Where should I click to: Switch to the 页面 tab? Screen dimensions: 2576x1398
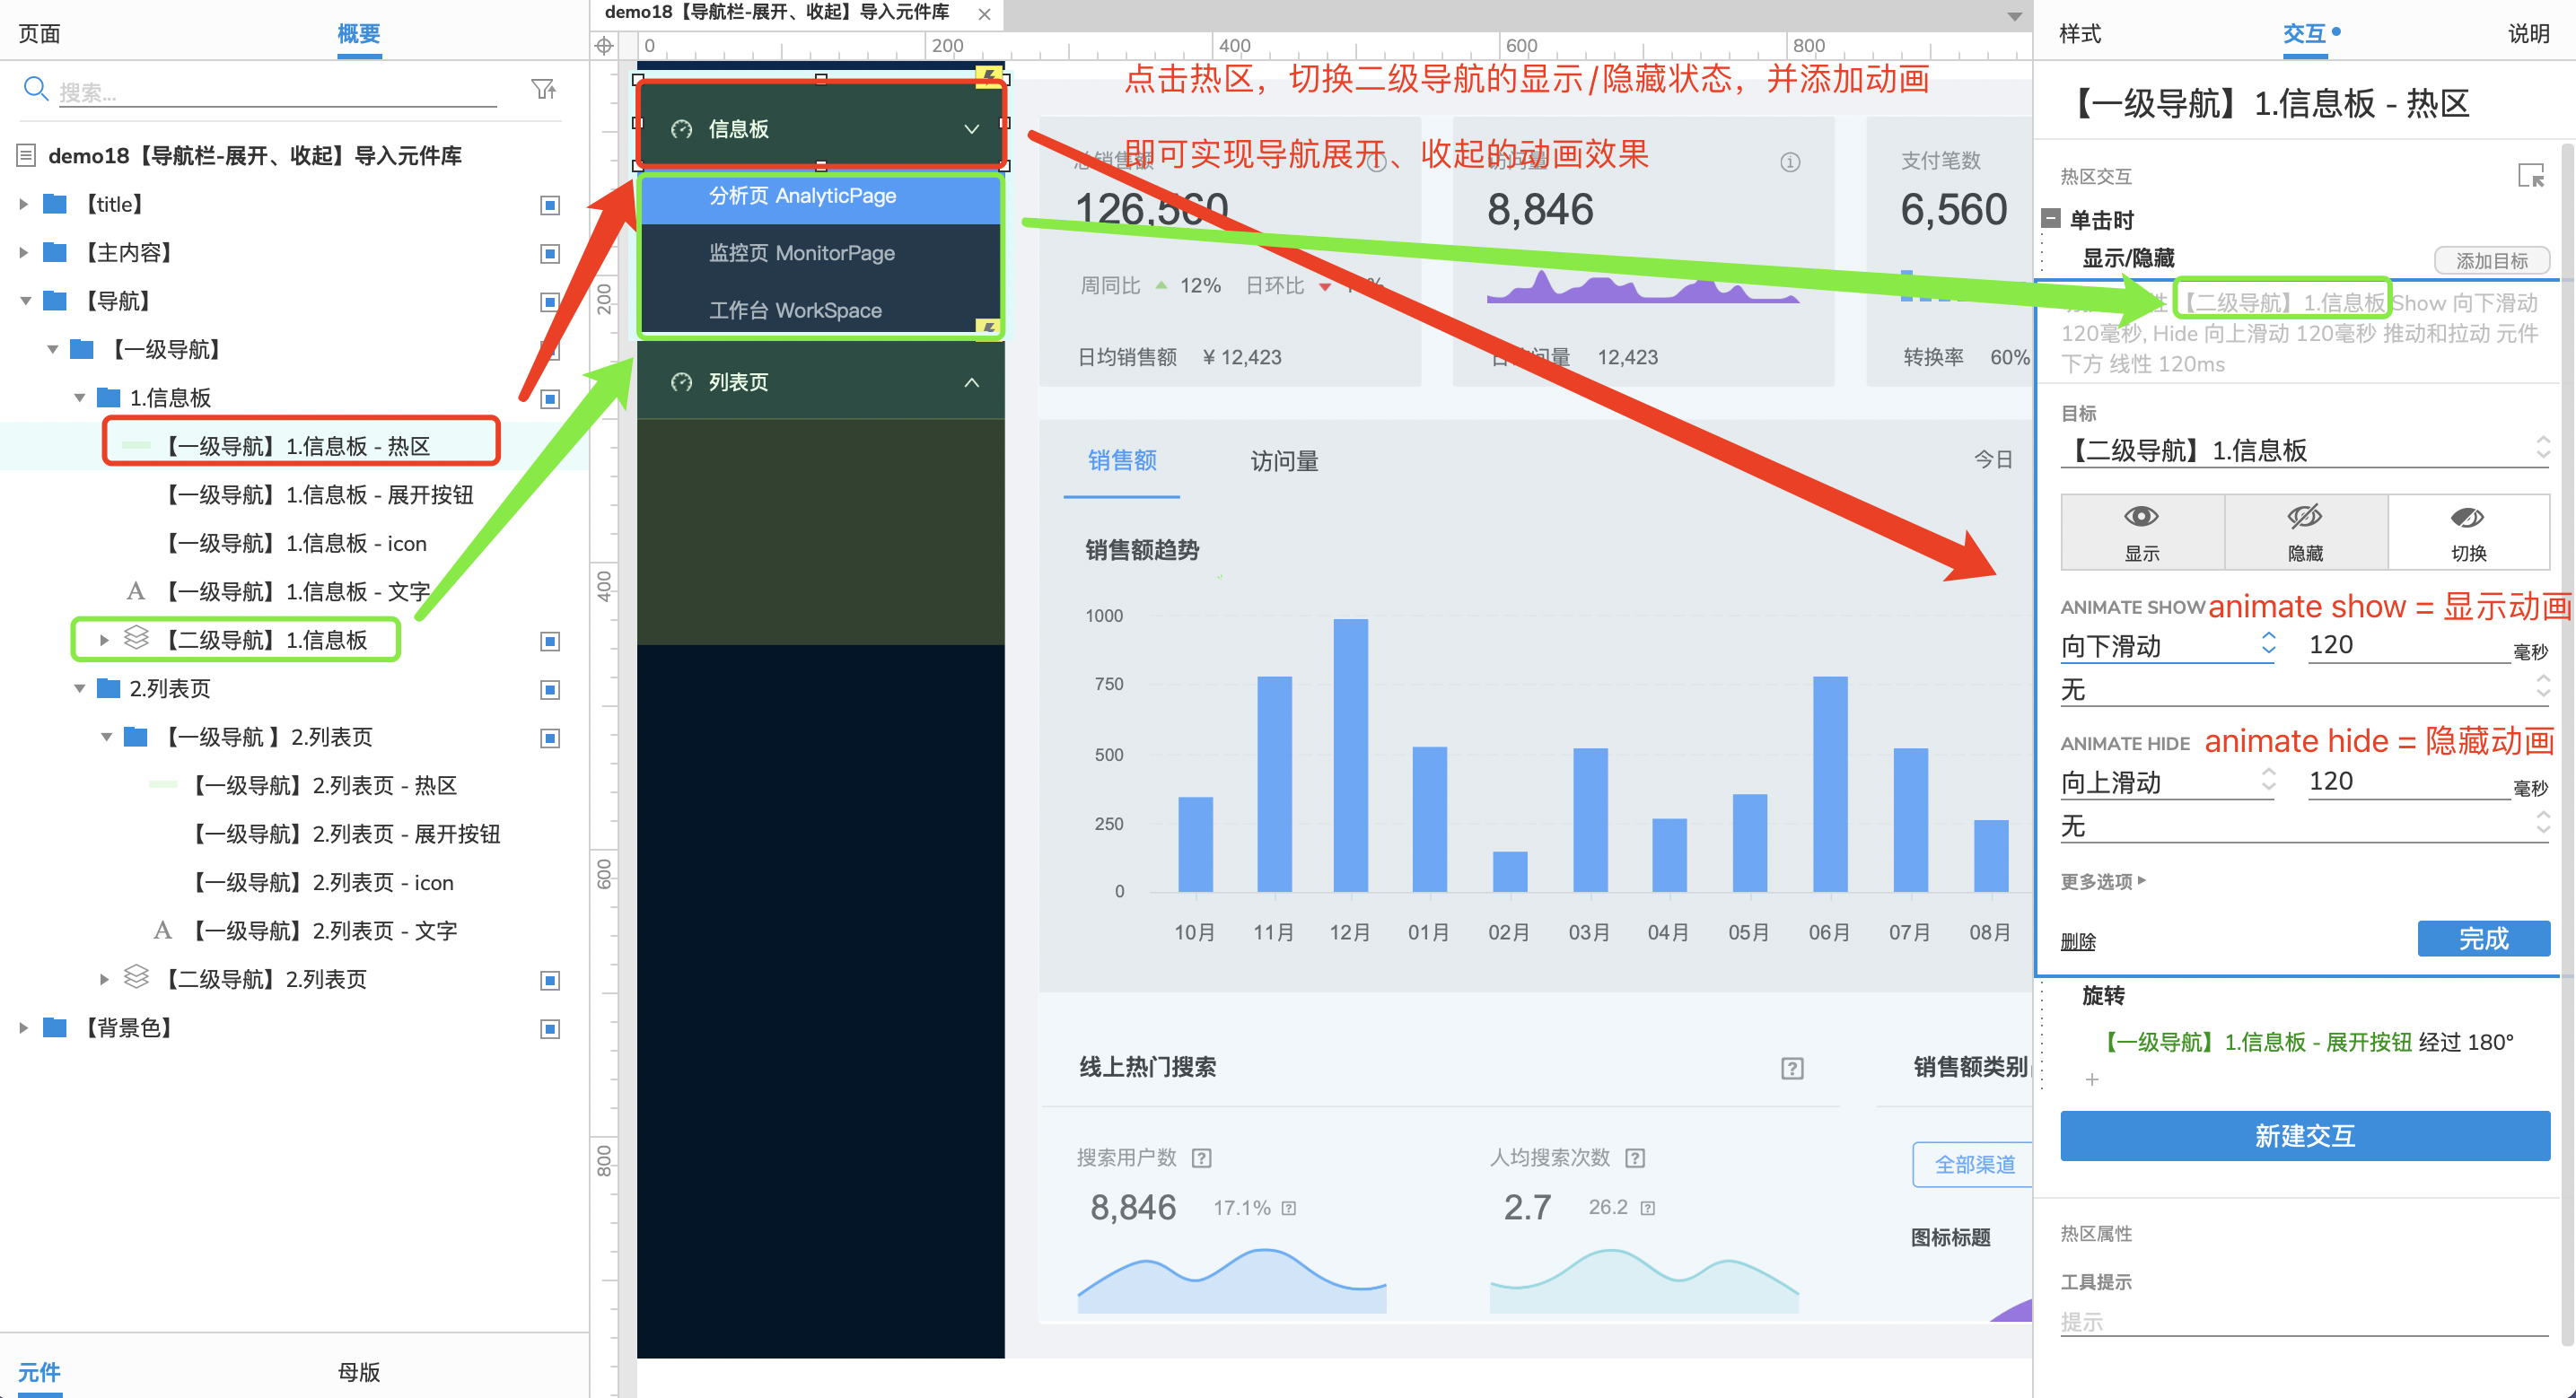click(40, 34)
